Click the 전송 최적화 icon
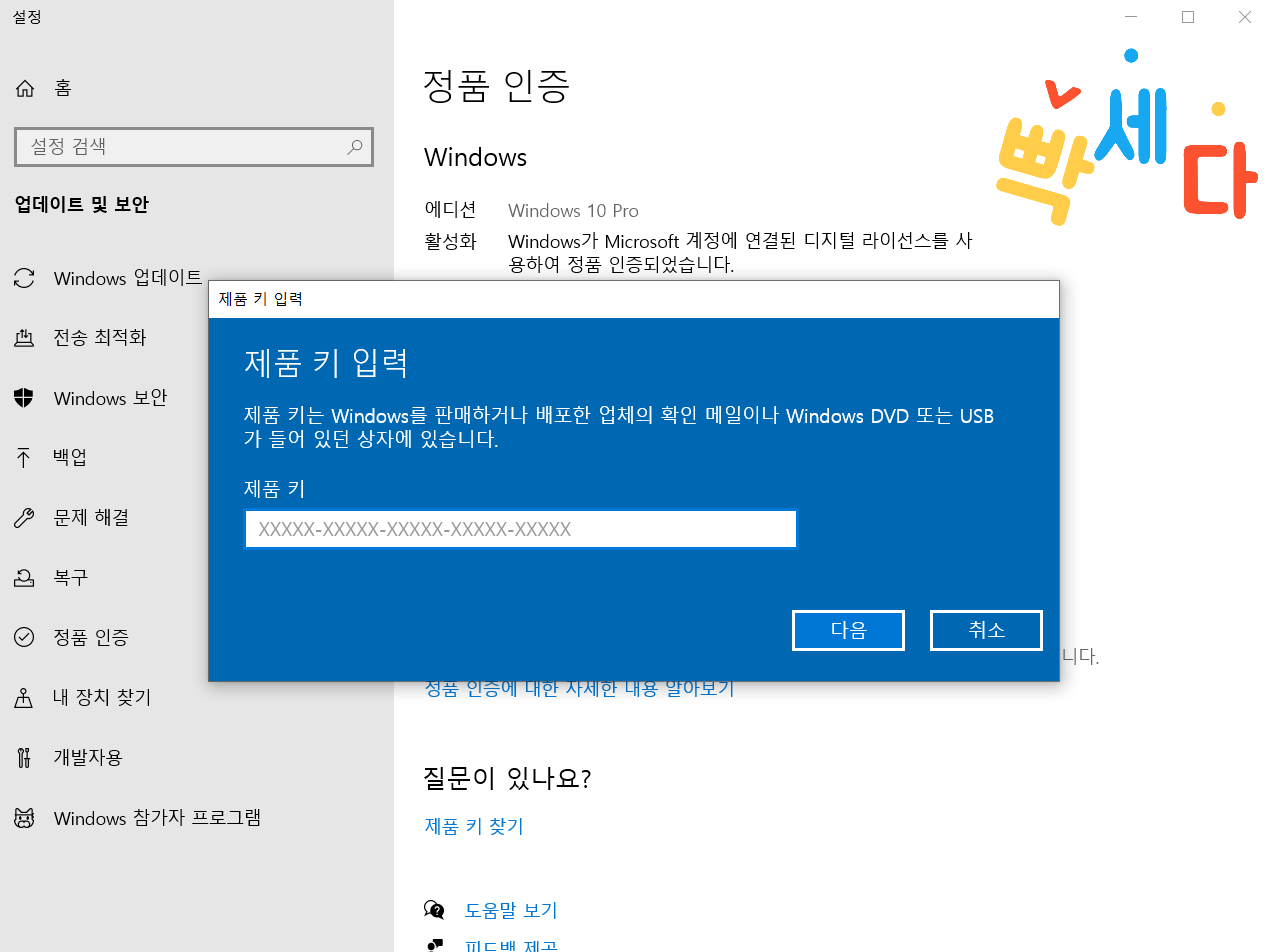 pos(24,338)
